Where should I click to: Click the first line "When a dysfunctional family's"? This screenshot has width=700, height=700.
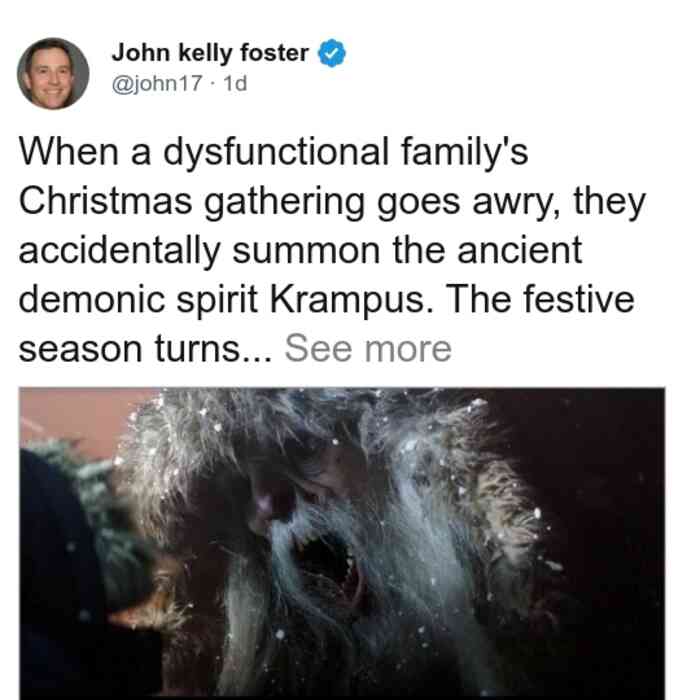tap(274, 152)
